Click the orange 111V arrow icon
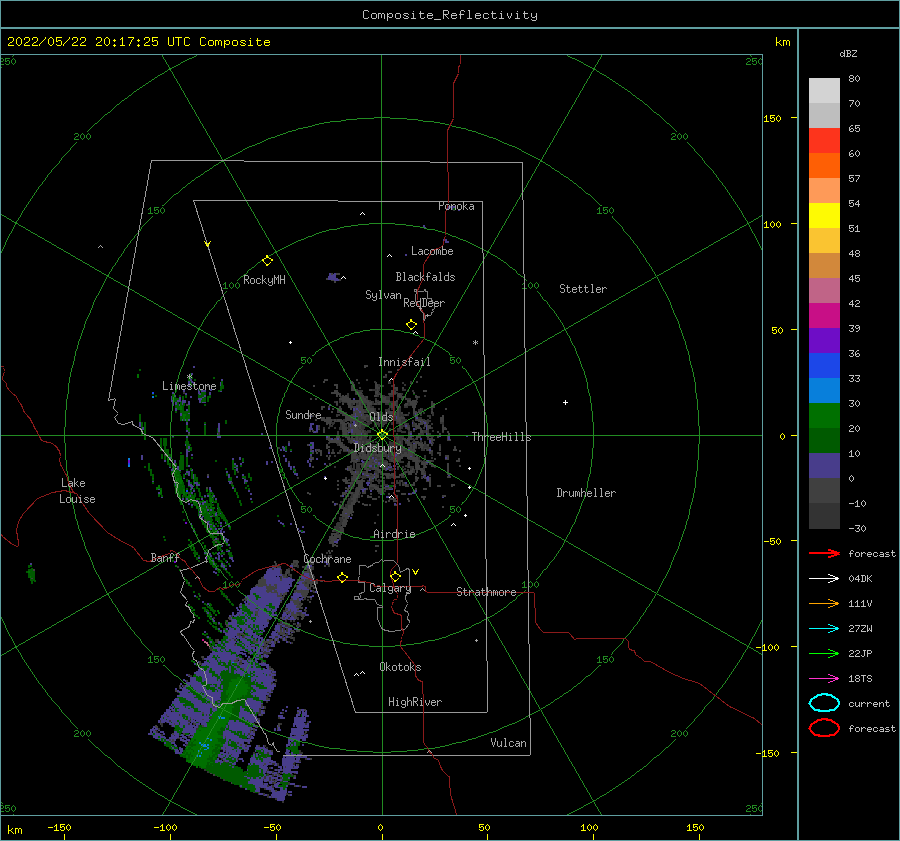900x841 pixels. pos(824,603)
